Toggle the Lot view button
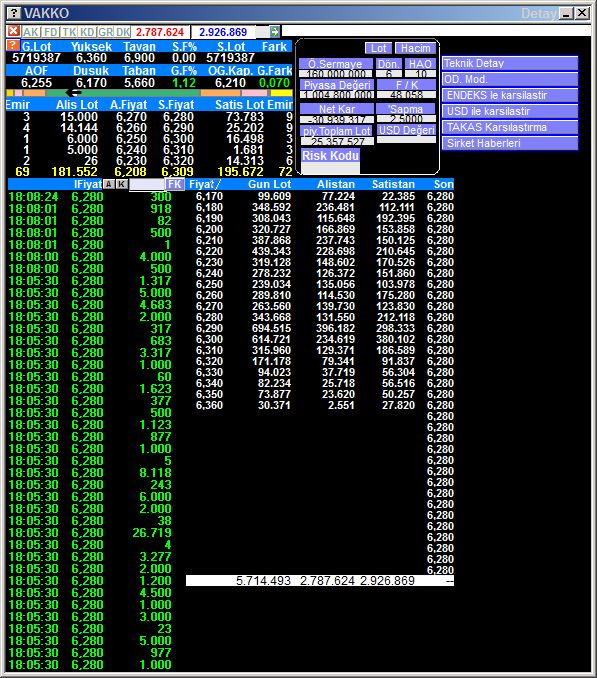The height and width of the screenshot is (678, 597). coord(378,48)
